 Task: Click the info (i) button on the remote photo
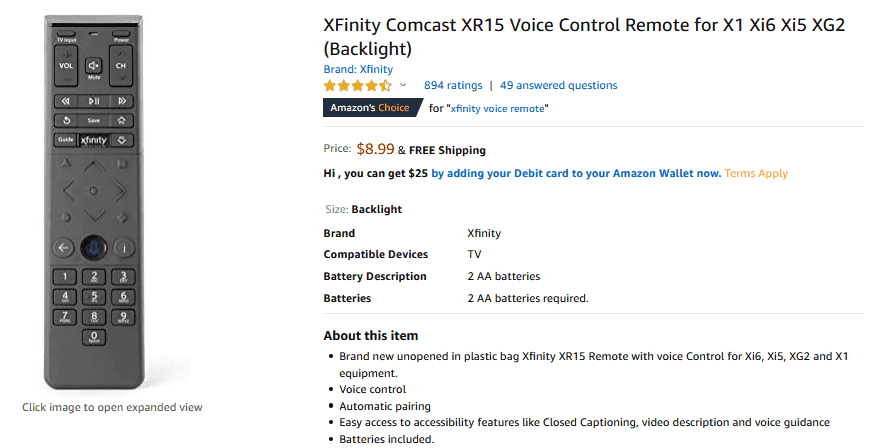coord(122,247)
